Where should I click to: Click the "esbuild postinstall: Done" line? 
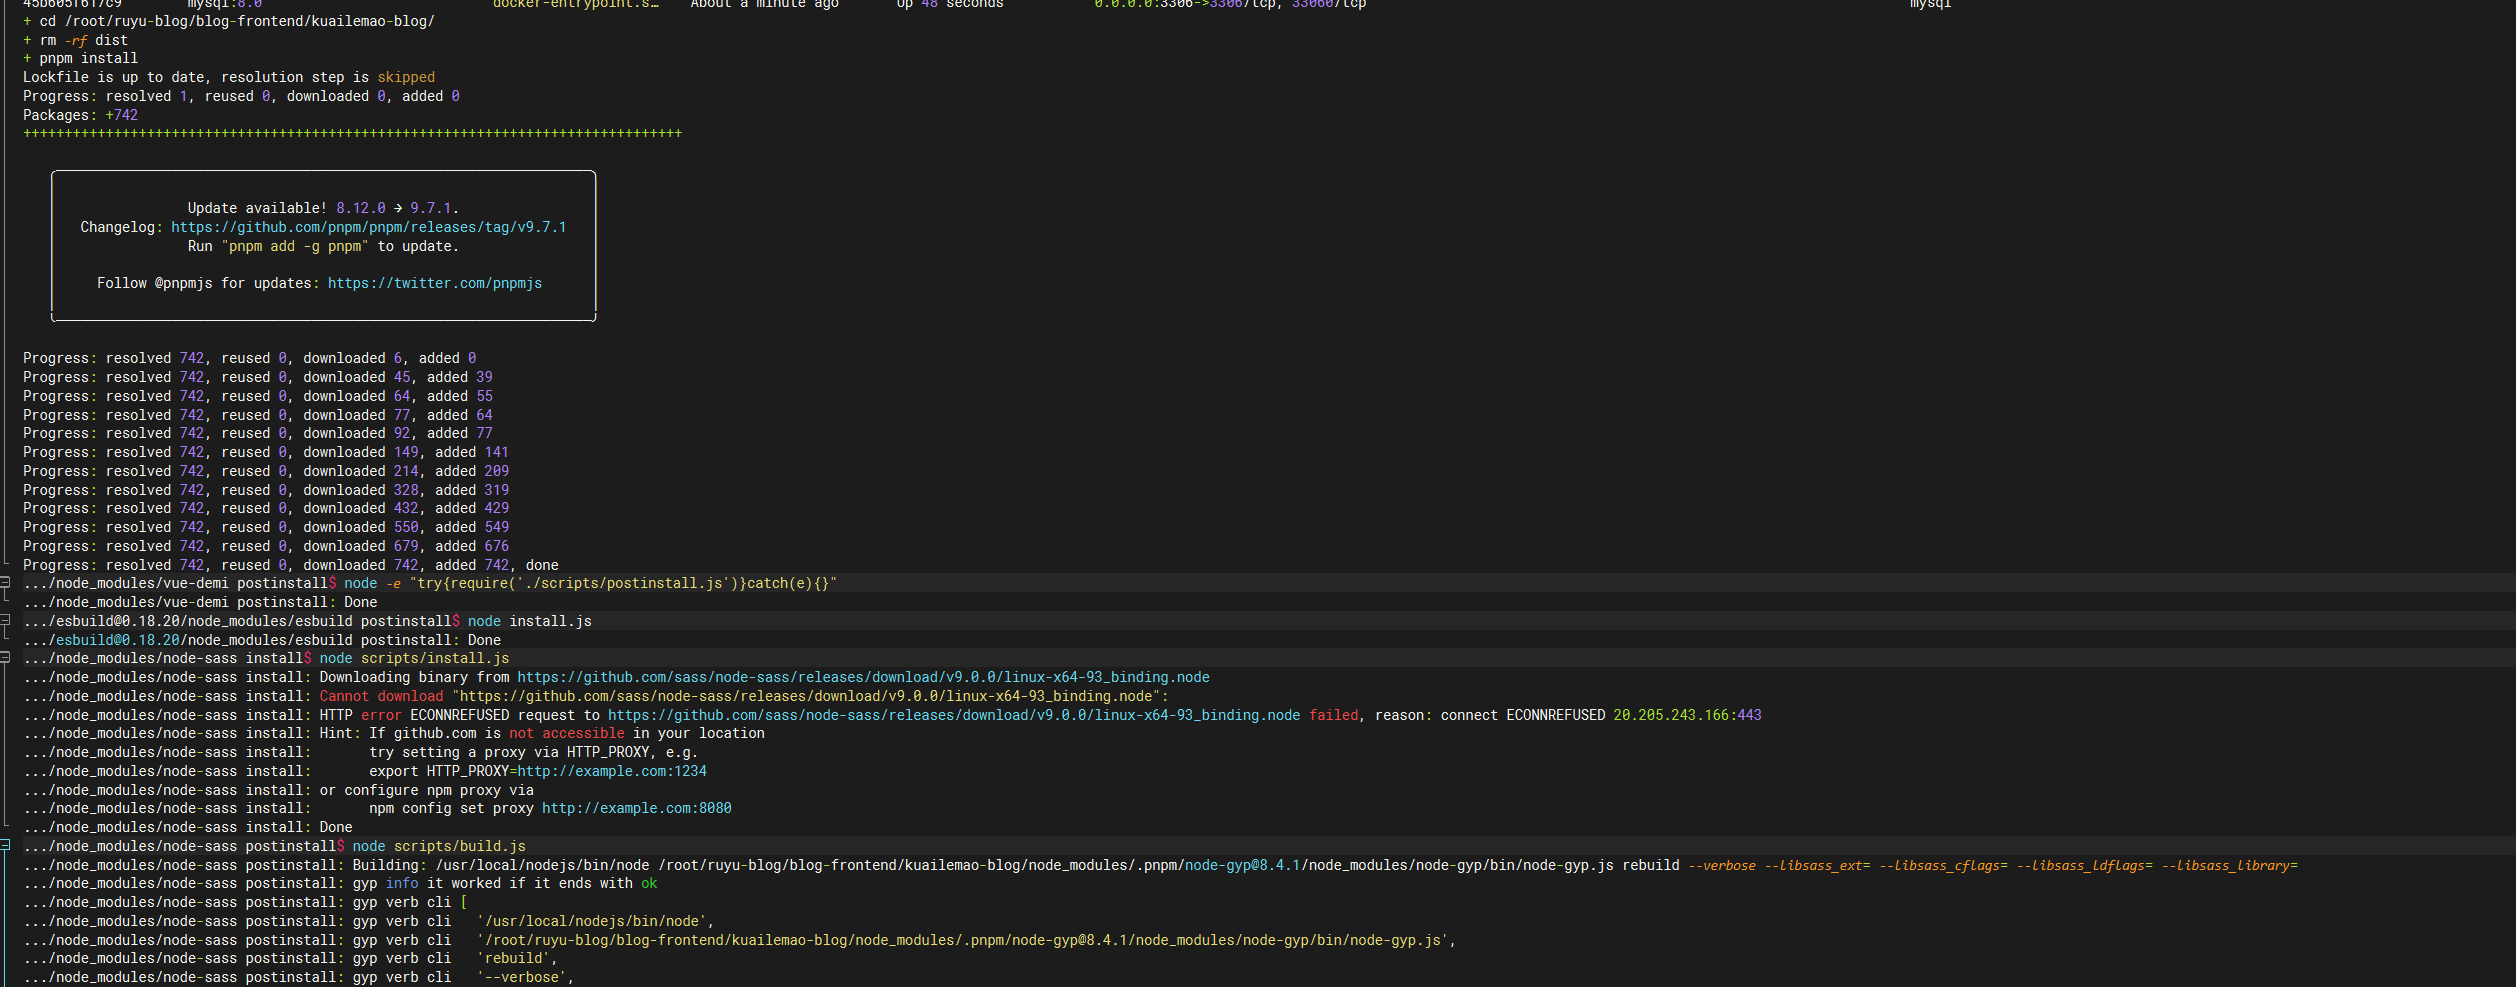click(x=262, y=640)
